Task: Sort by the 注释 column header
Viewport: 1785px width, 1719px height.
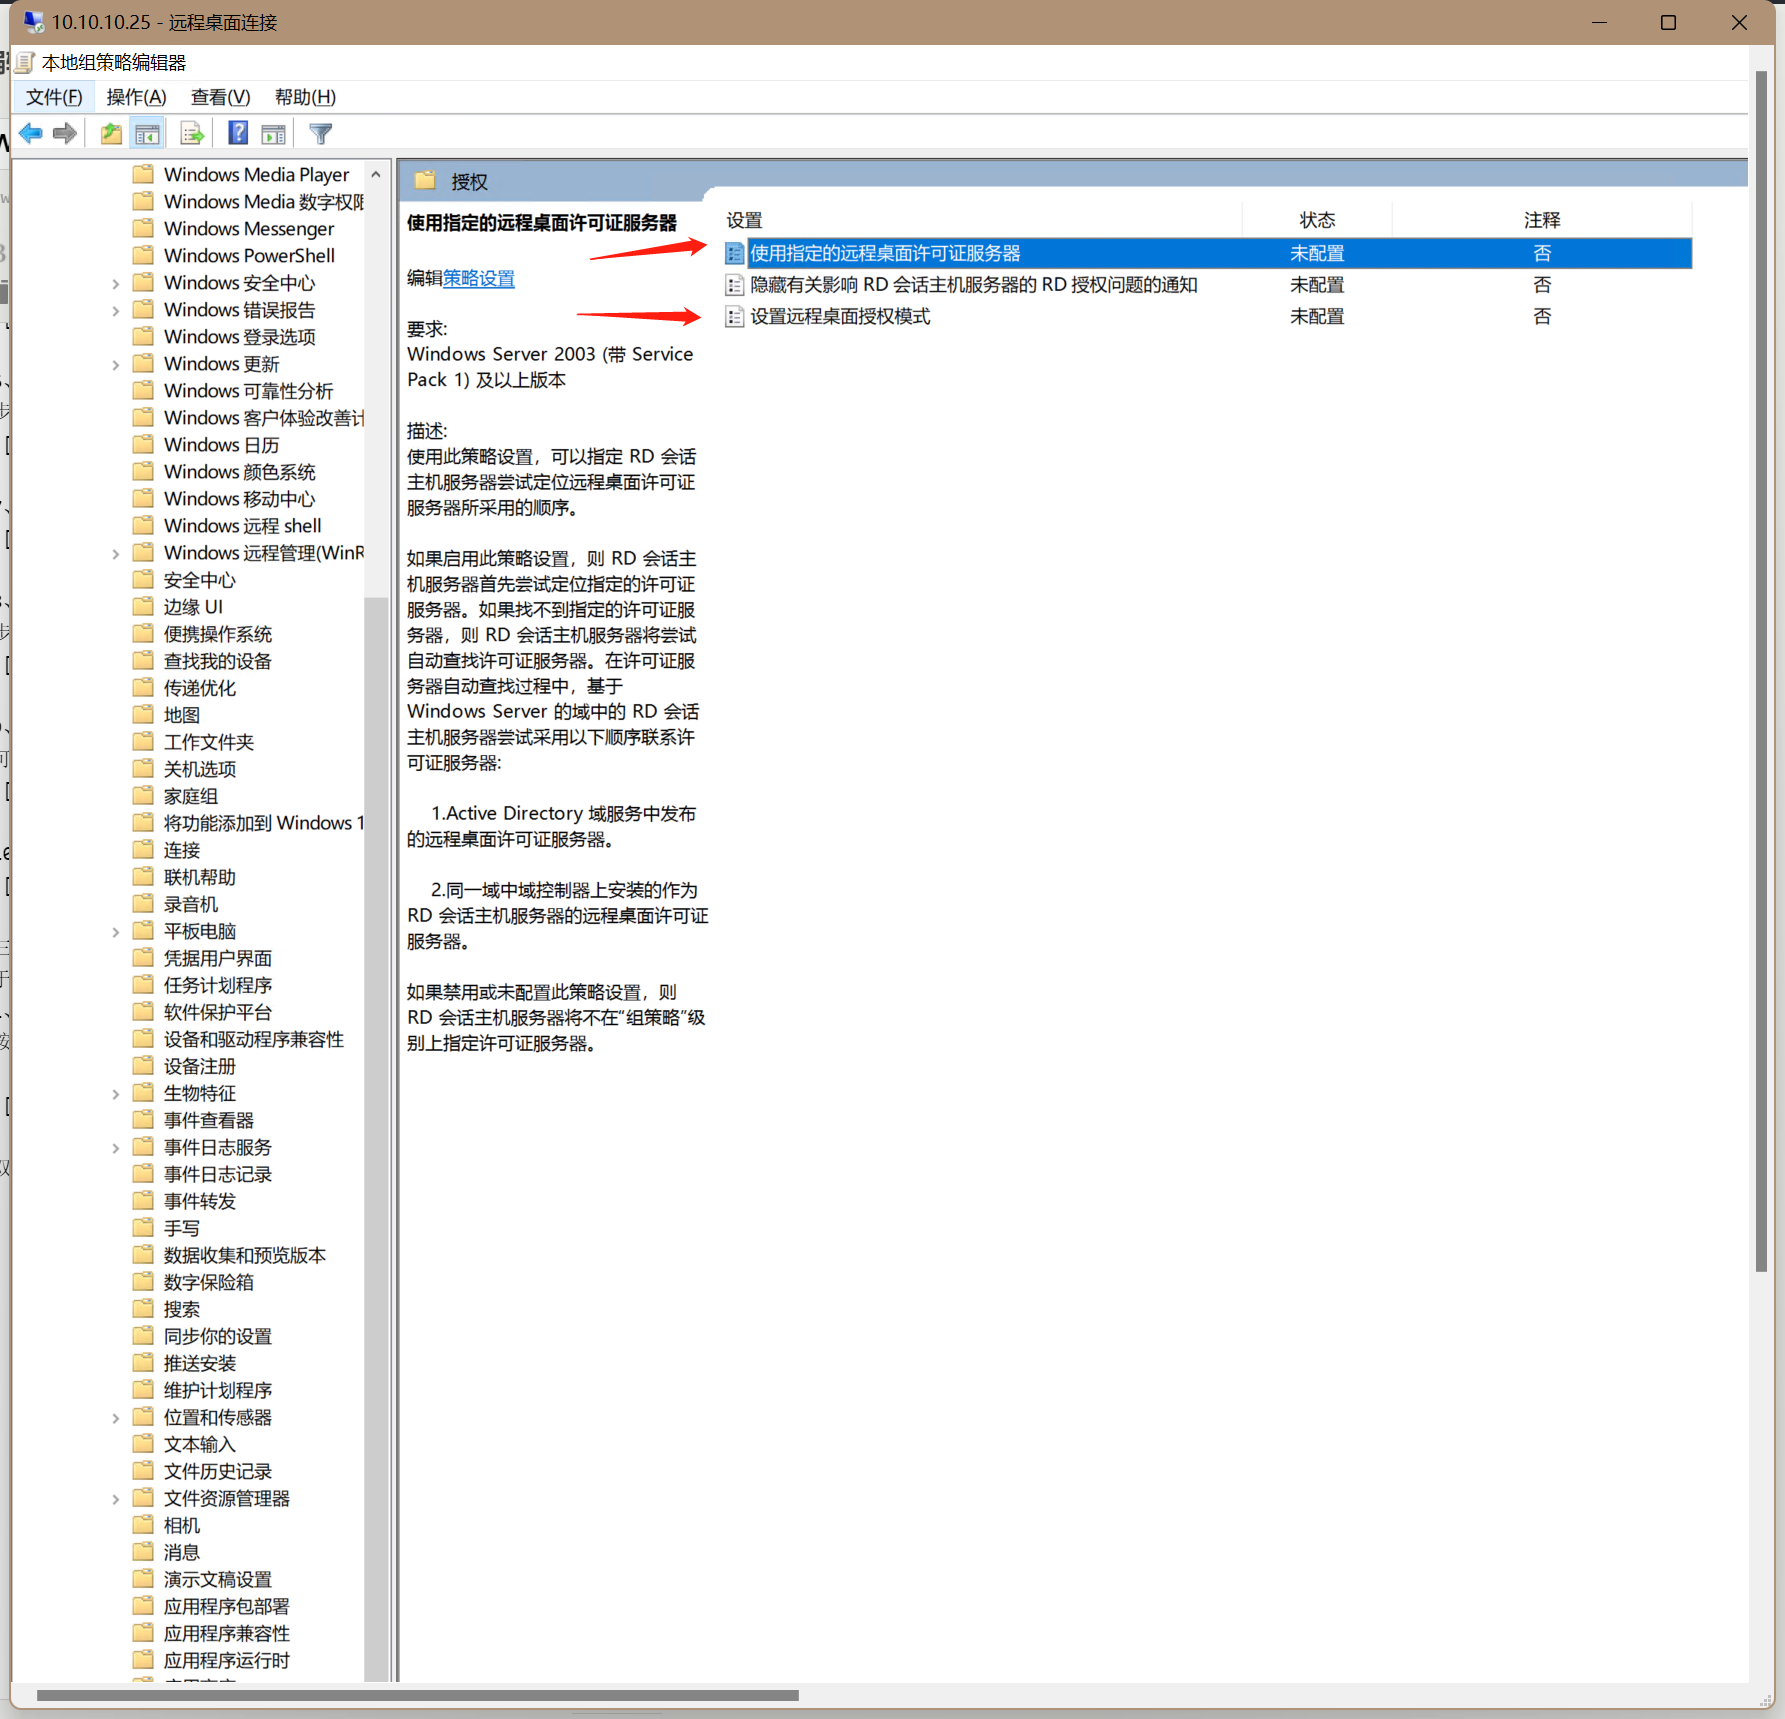Action: pos(1542,220)
